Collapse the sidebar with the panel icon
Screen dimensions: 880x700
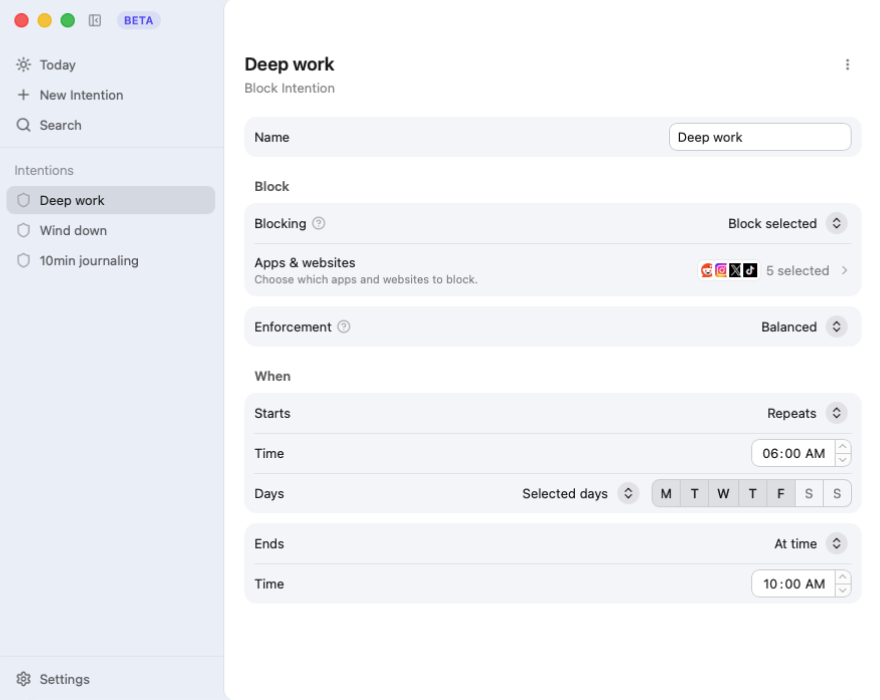(x=95, y=21)
